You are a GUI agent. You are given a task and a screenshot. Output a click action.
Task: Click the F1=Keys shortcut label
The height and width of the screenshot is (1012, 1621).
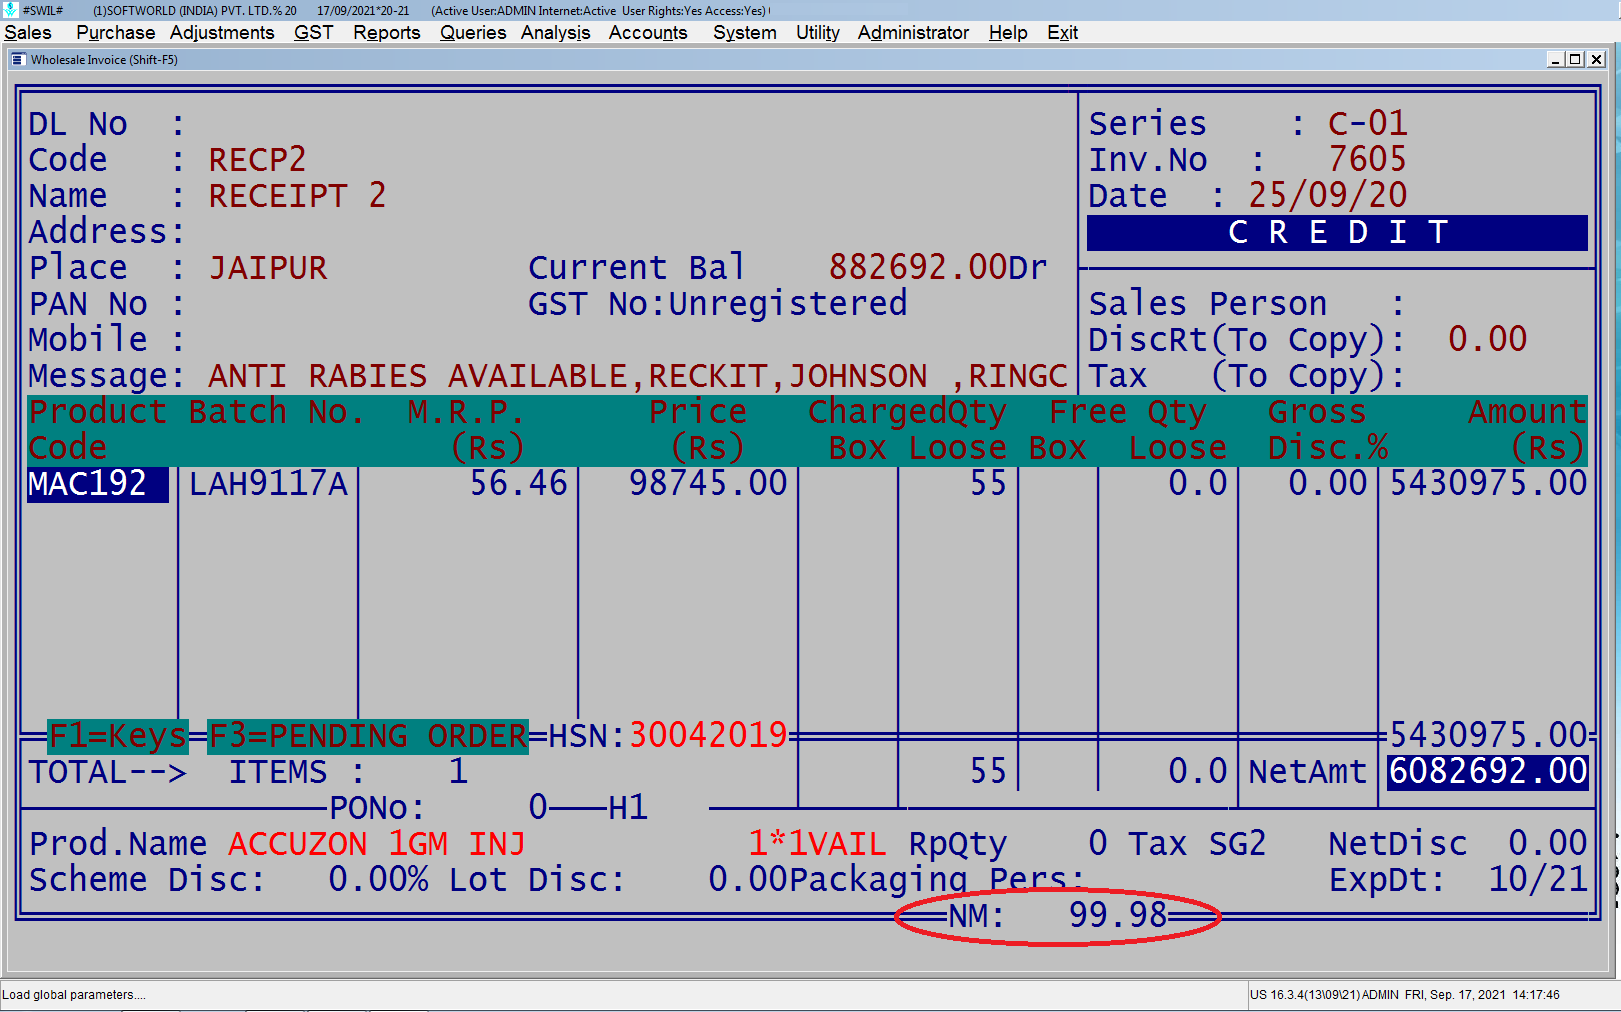point(118,736)
